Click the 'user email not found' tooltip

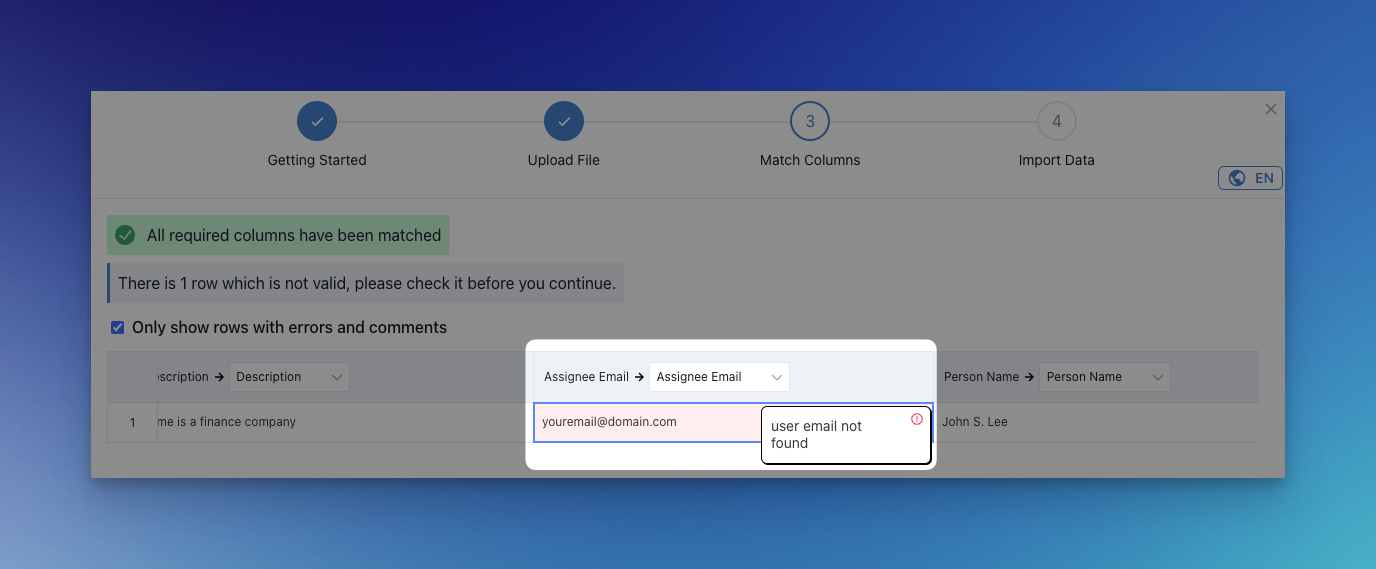click(846, 435)
